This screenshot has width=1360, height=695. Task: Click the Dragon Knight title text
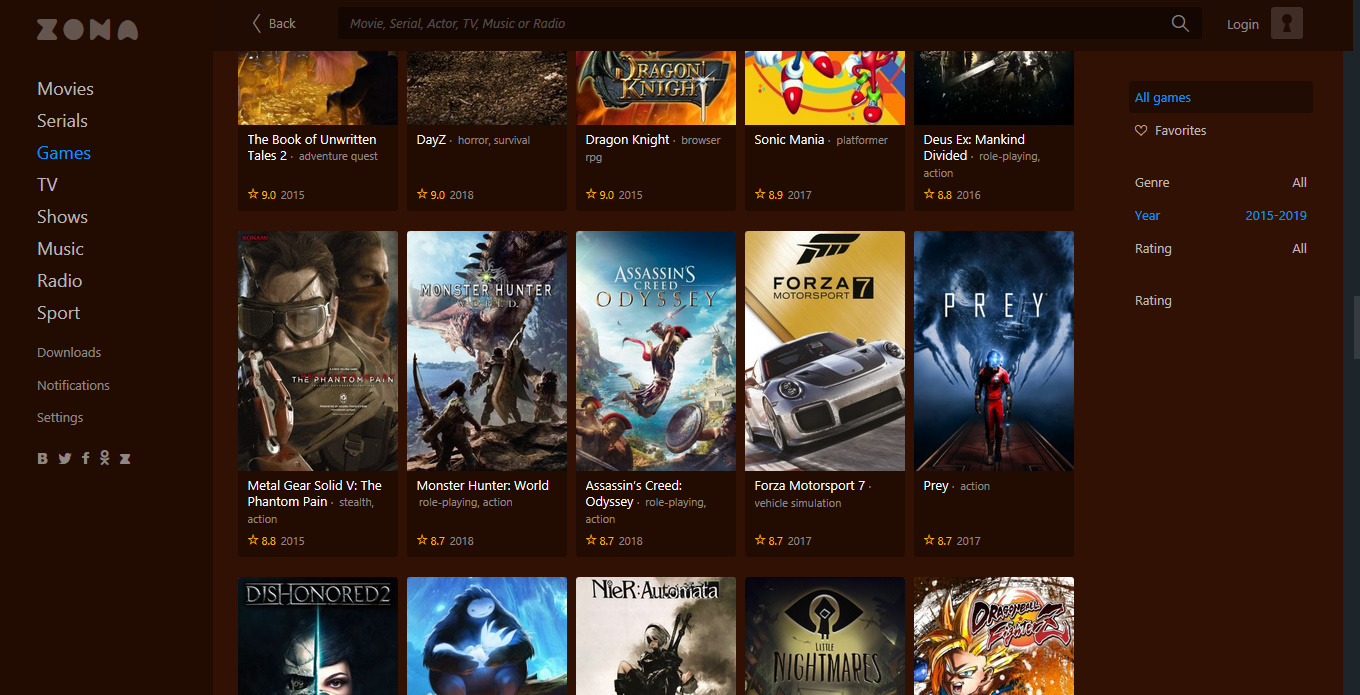pos(627,140)
